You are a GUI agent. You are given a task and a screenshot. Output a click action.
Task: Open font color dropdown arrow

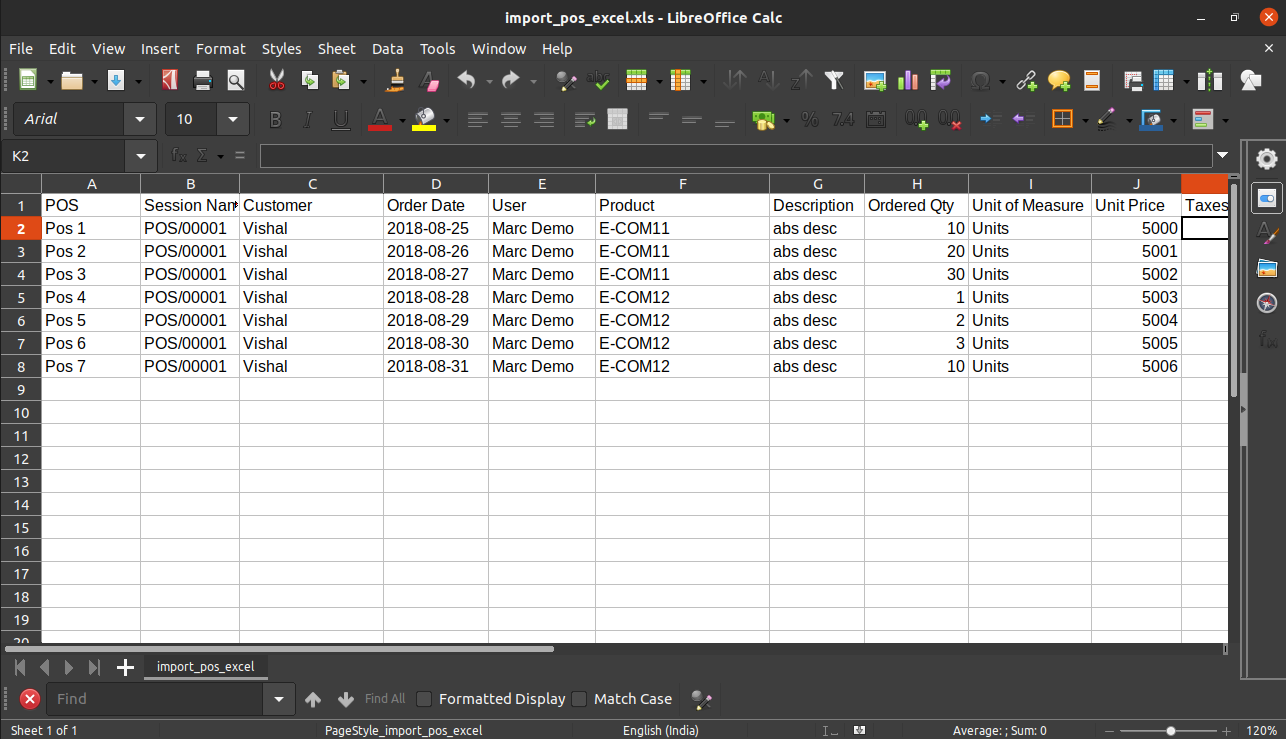click(402, 120)
